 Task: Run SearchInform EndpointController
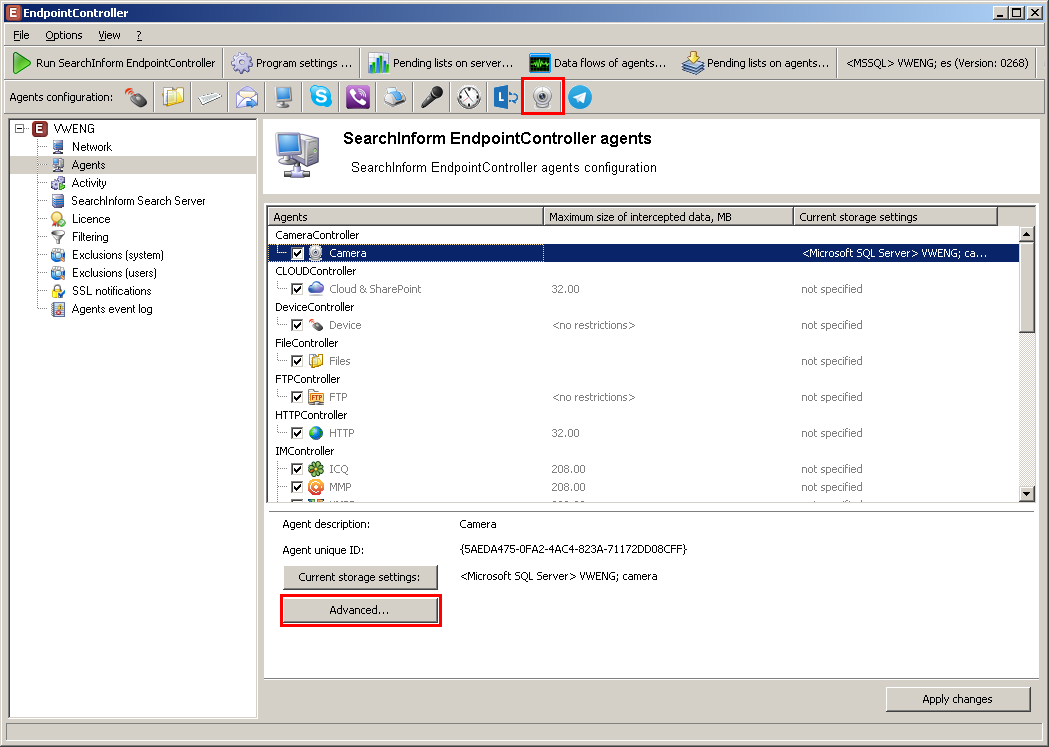pos(114,63)
